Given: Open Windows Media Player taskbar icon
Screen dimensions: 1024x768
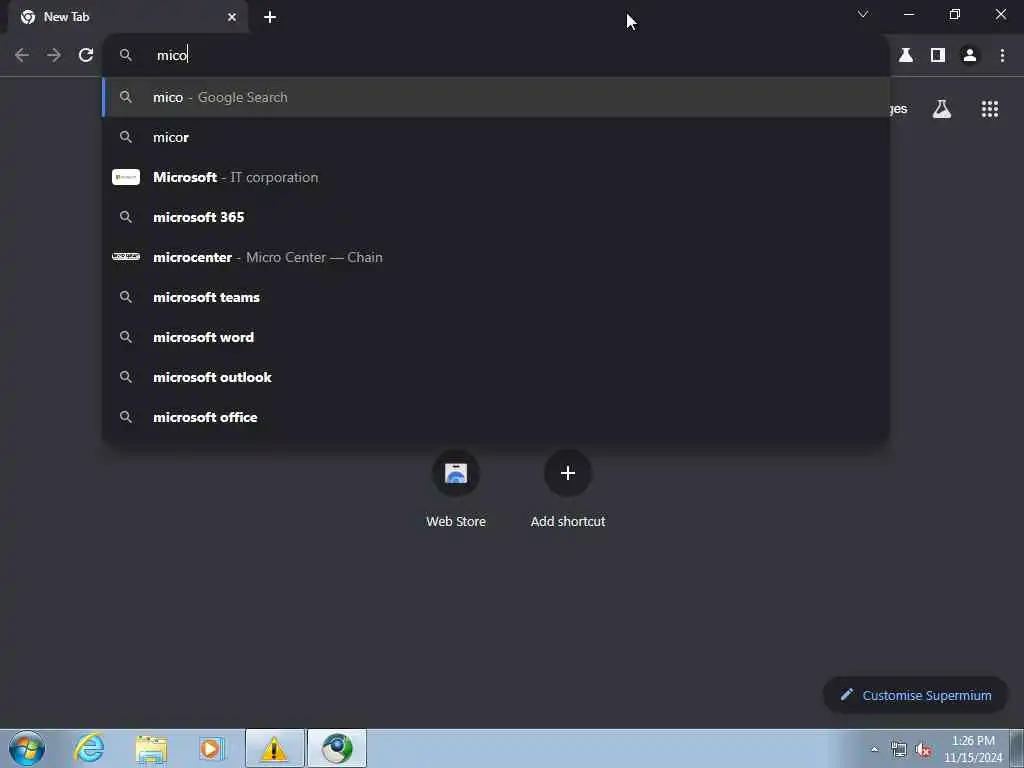Looking at the screenshot, I should point(212,749).
